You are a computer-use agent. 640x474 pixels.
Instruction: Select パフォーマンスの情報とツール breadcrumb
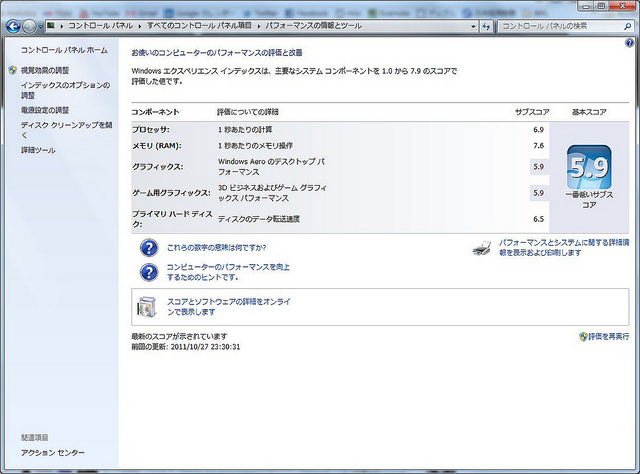click(313, 26)
